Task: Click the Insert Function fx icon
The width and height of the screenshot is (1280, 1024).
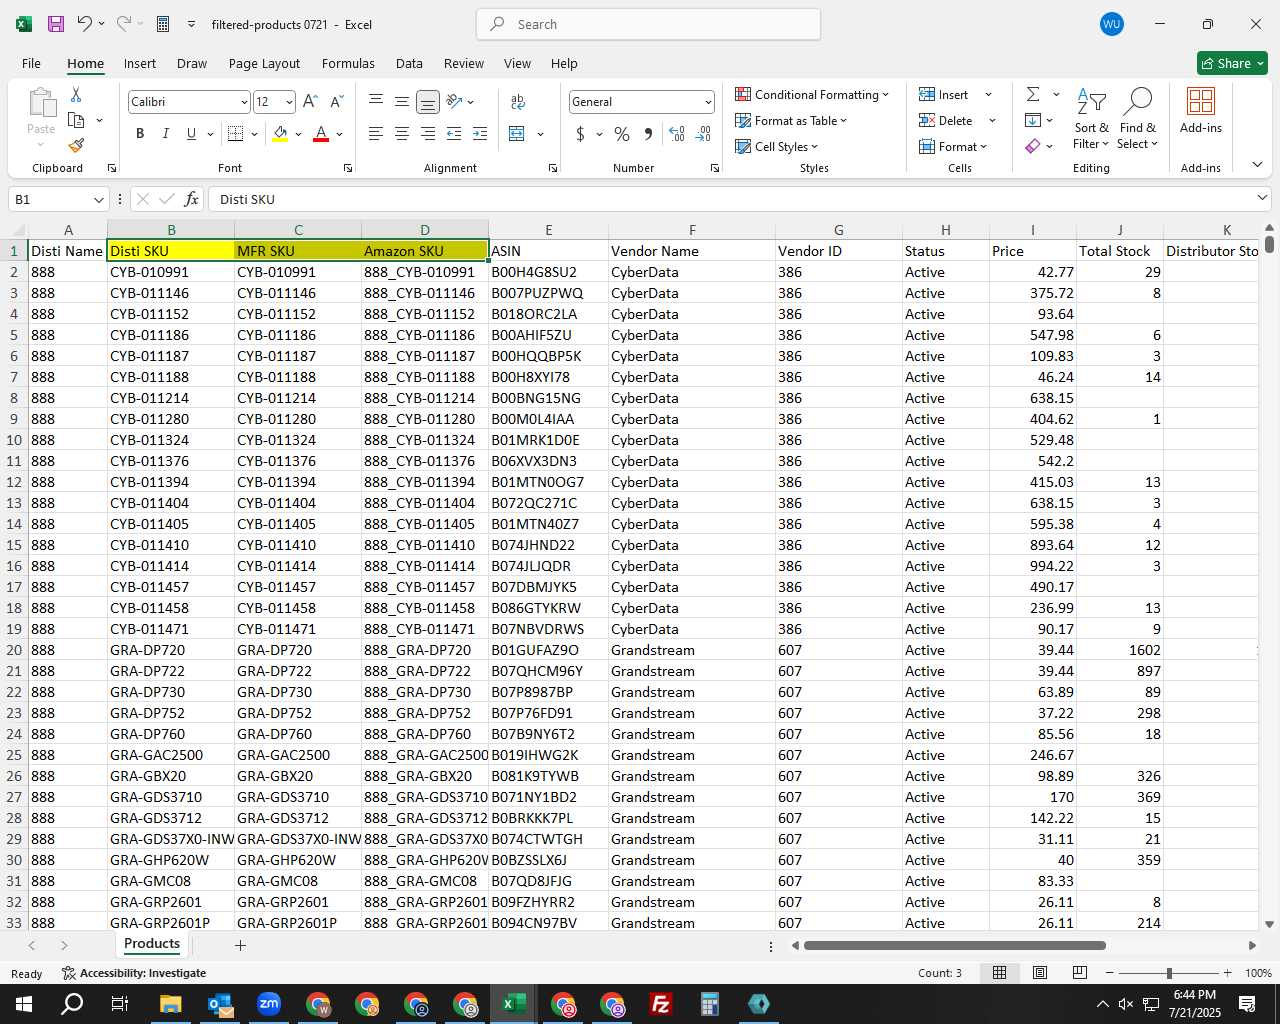Action: point(191,199)
